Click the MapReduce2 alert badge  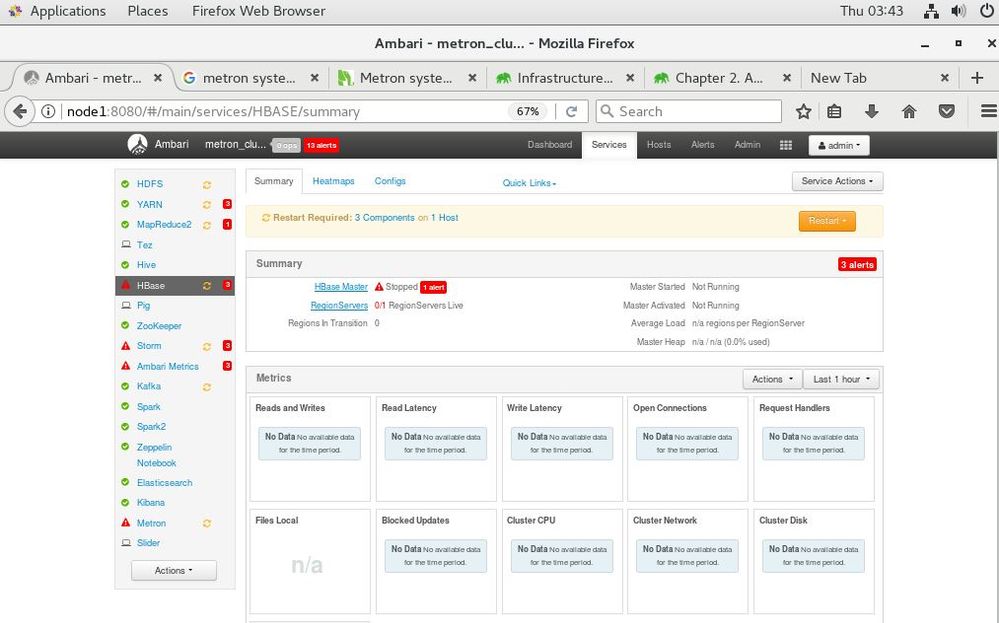click(227, 224)
